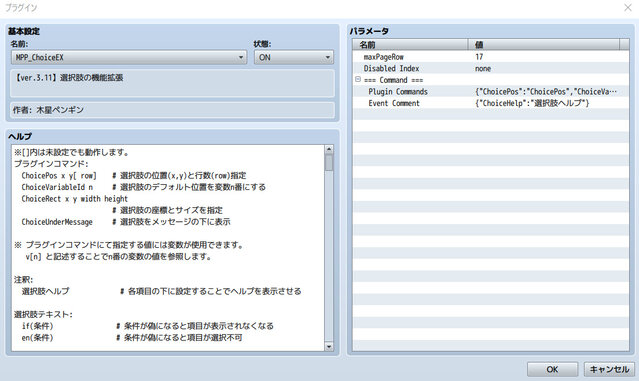The height and width of the screenshot is (381, 639).
Task: Click the OK button
Action: point(552,369)
